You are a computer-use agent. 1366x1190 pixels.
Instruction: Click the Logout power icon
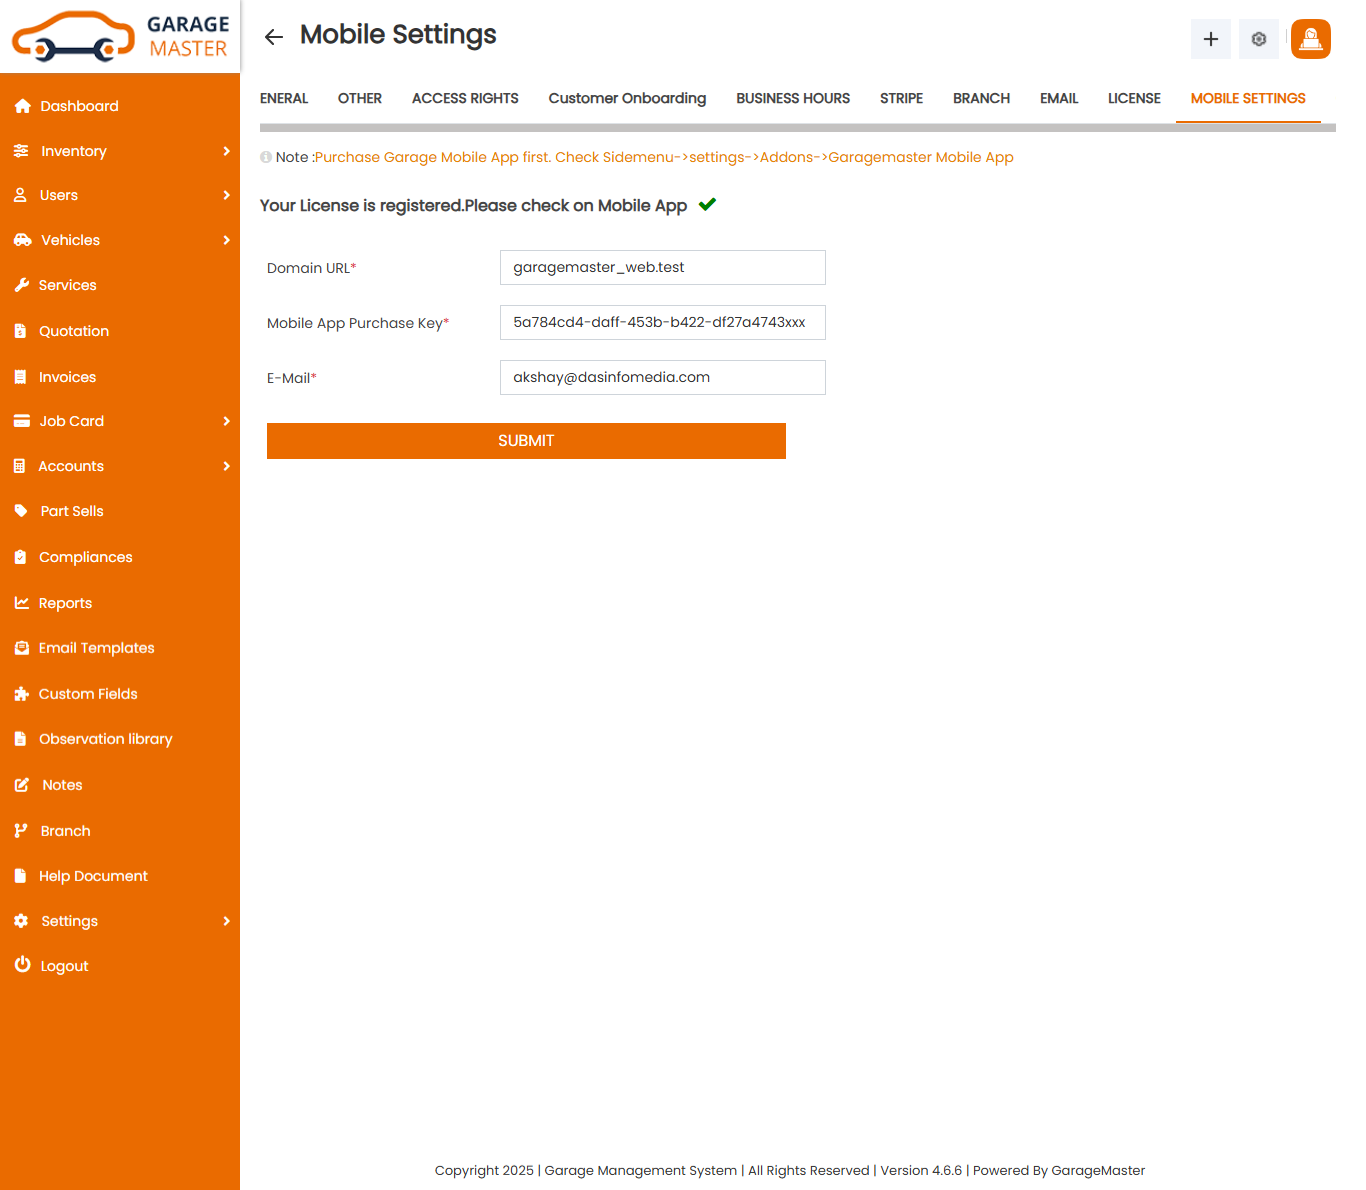pyautogui.click(x=22, y=965)
